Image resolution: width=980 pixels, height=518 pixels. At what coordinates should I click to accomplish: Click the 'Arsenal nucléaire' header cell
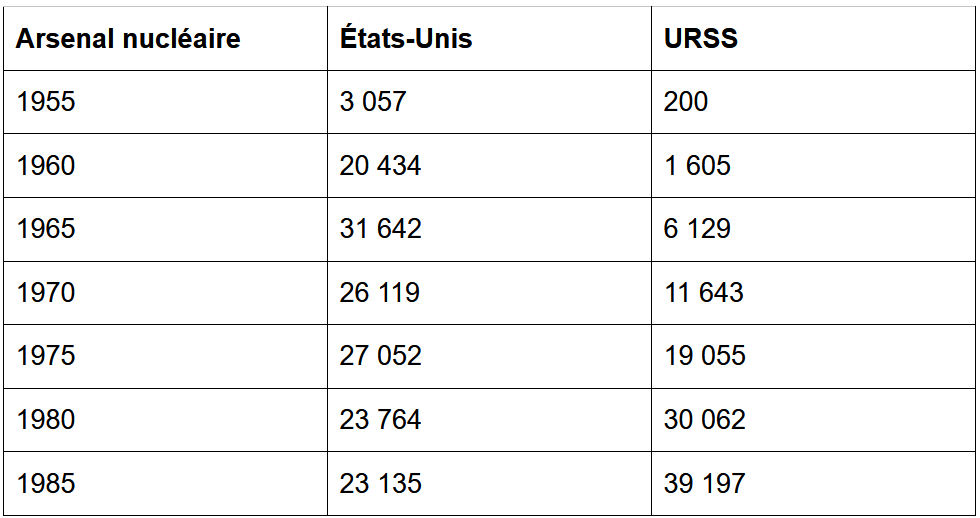165,39
